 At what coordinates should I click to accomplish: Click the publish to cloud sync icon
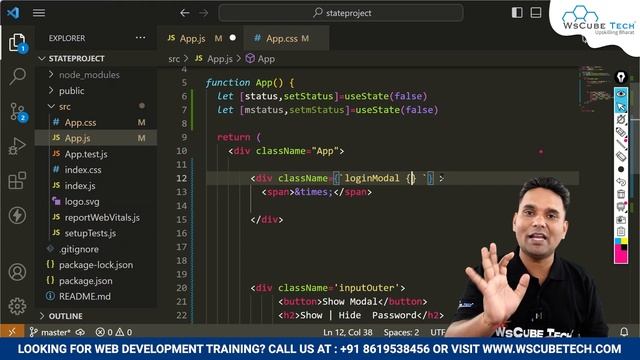pos(80,332)
